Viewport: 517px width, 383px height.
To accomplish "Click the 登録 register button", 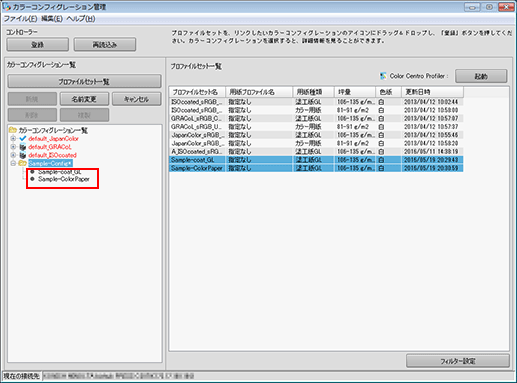I will [37, 45].
